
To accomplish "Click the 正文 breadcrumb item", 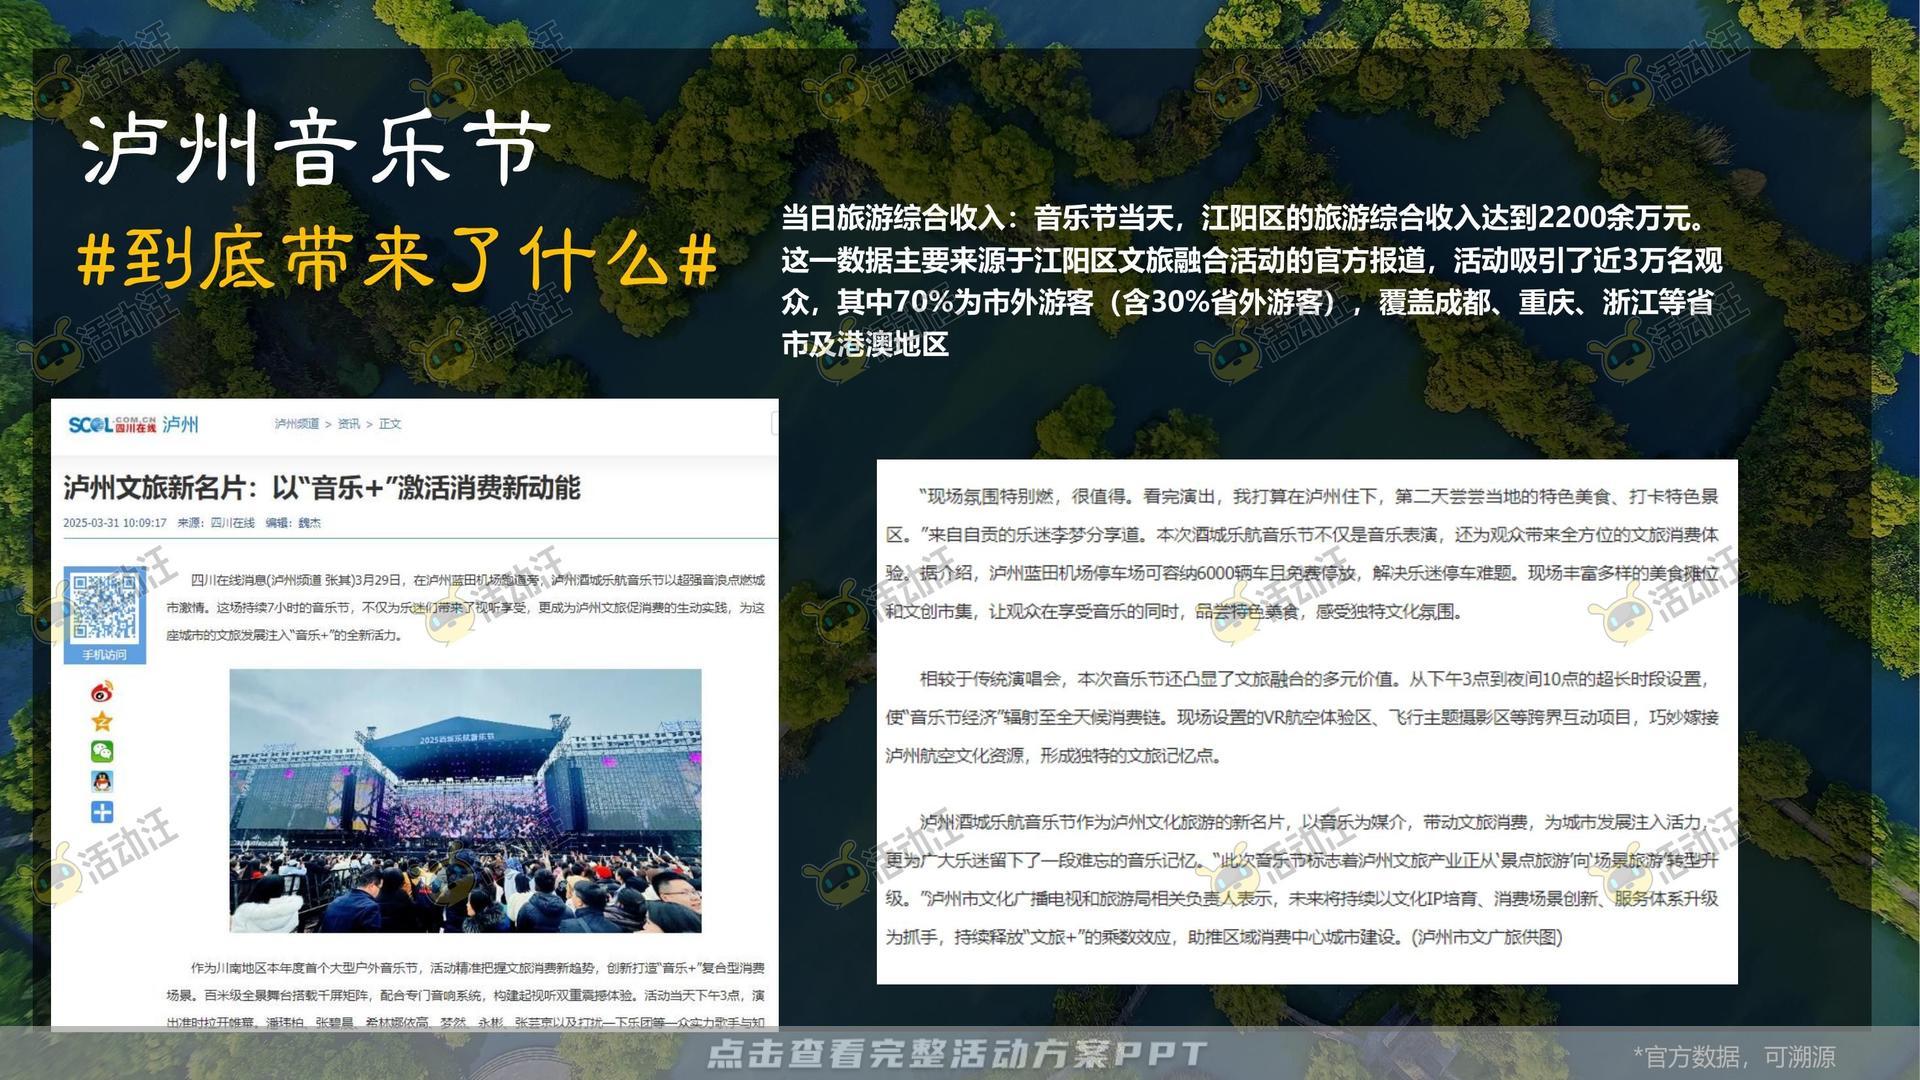I will [x=390, y=424].
